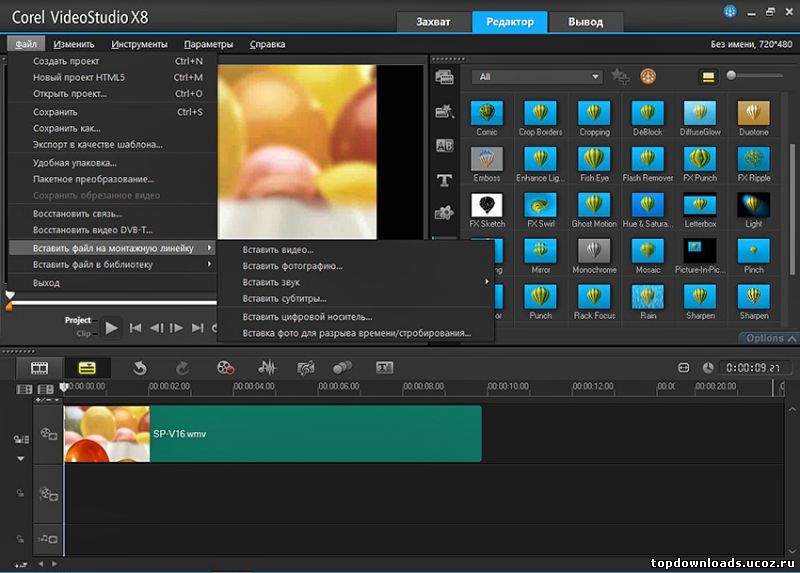Viewport: 800px width, 573px height.
Task: Switch to the Редактор tab
Action: pos(509,22)
